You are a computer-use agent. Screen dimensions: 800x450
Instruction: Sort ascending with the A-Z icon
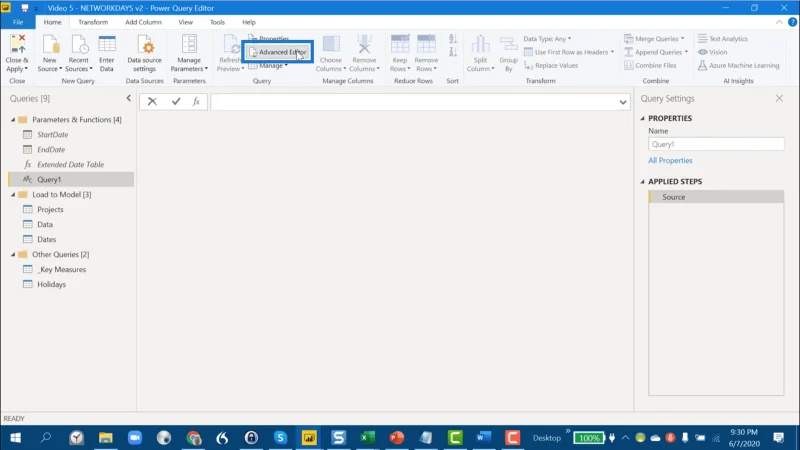pyautogui.click(x=453, y=39)
